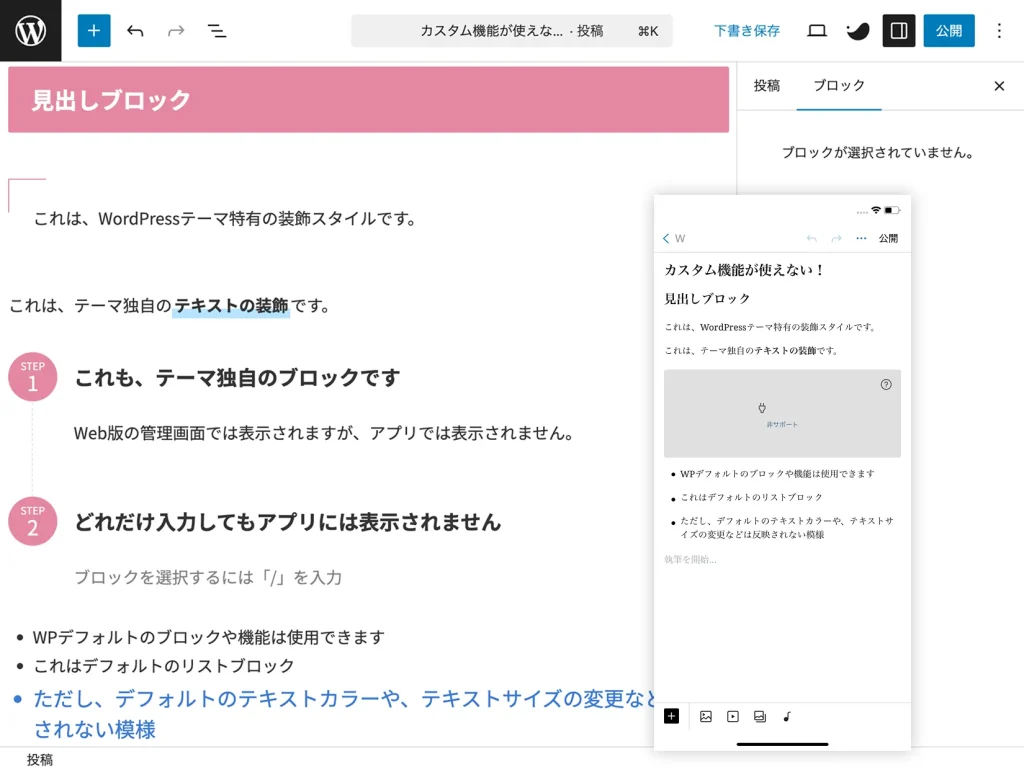The height and width of the screenshot is (772, 1024).
Task: Click 下書き保存 to save draft
Action: (746, 31)
